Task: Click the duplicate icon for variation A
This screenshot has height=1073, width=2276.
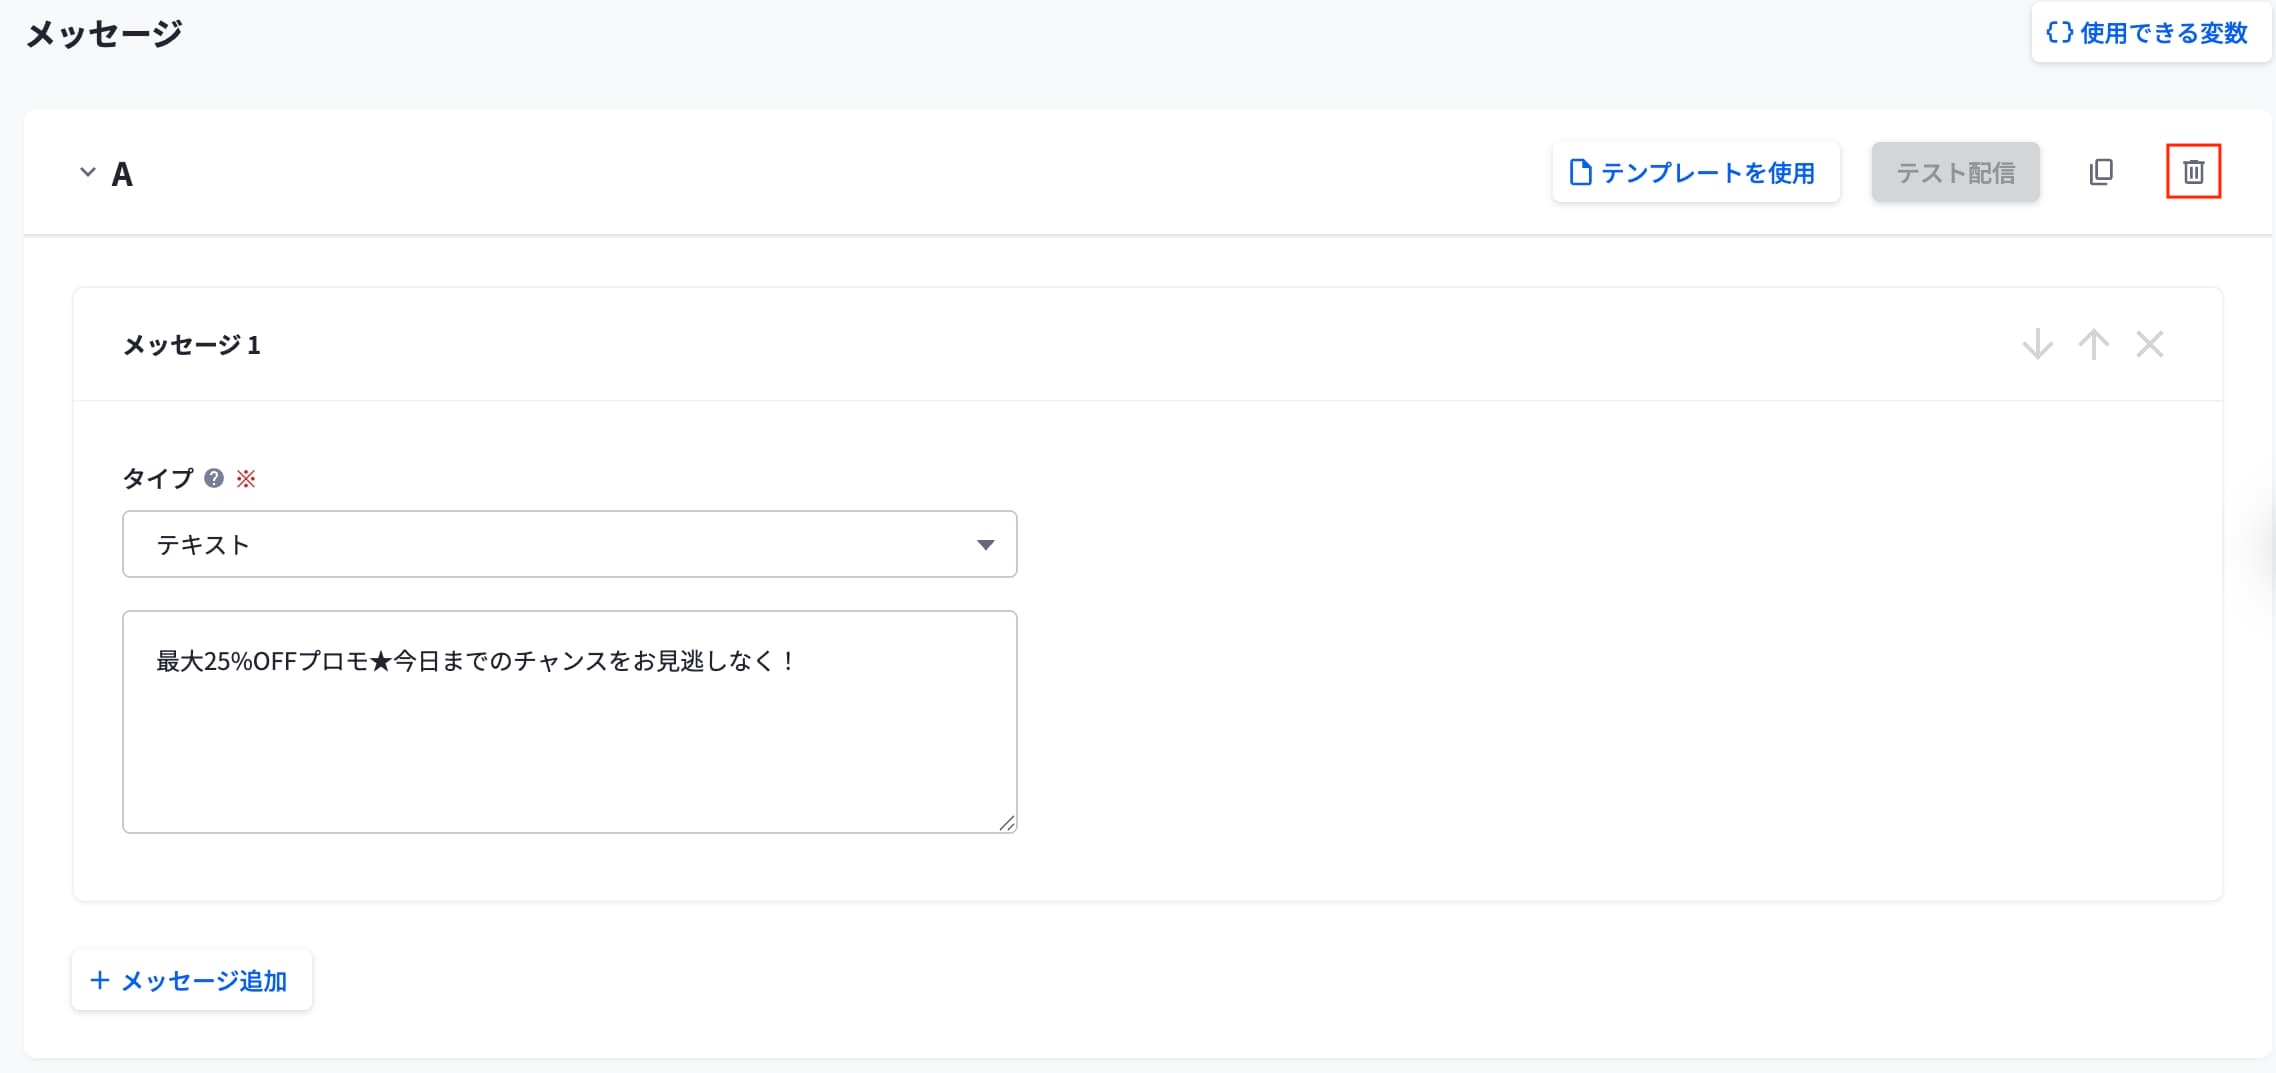Action: [2101, 172]
